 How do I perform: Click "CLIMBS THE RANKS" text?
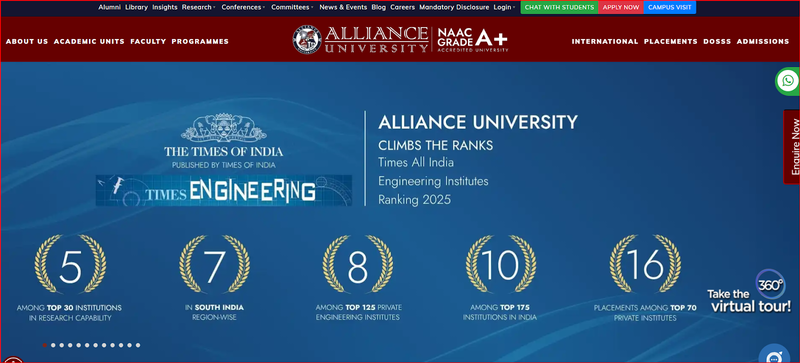tap(435, 146)
